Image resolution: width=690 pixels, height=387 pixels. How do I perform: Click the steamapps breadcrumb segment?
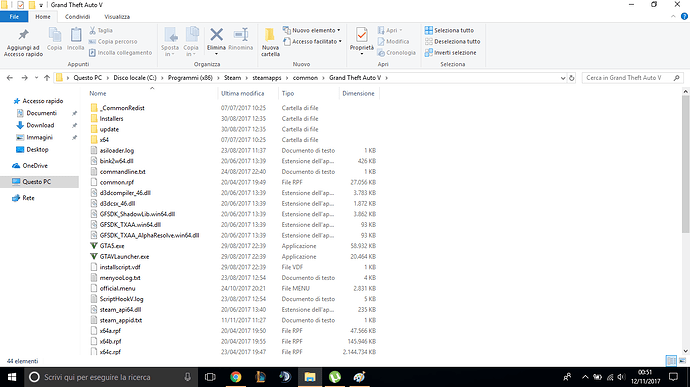tap(267, 77)
